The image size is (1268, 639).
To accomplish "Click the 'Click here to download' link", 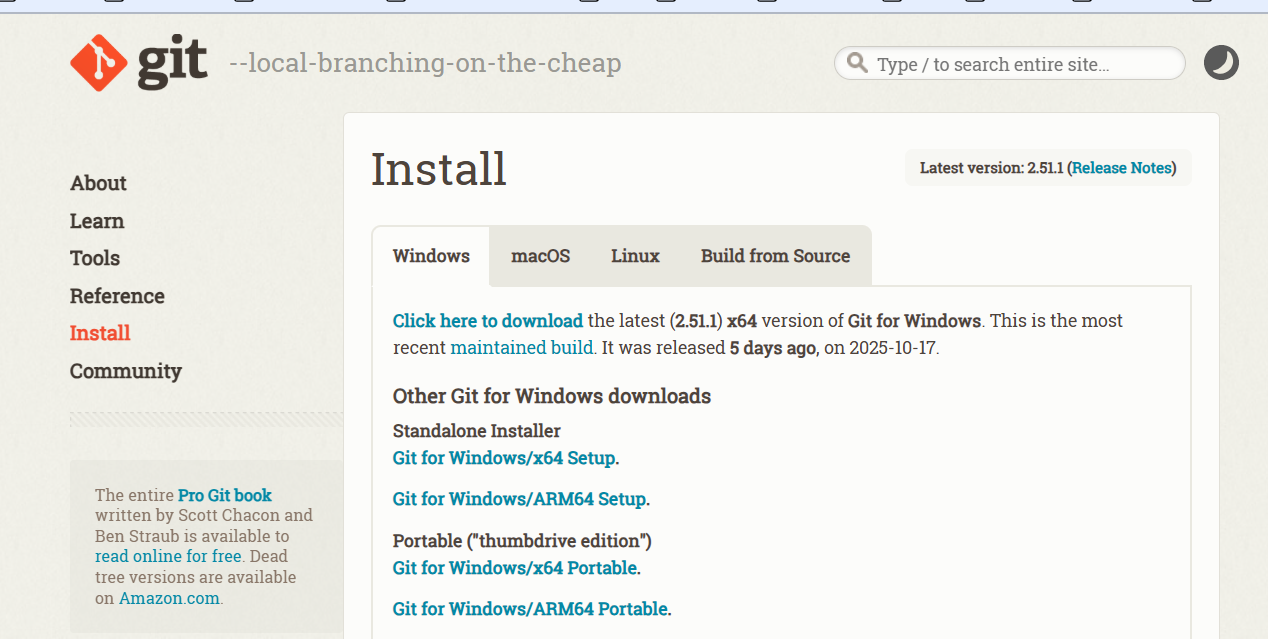I will click(x=488, y=321).
